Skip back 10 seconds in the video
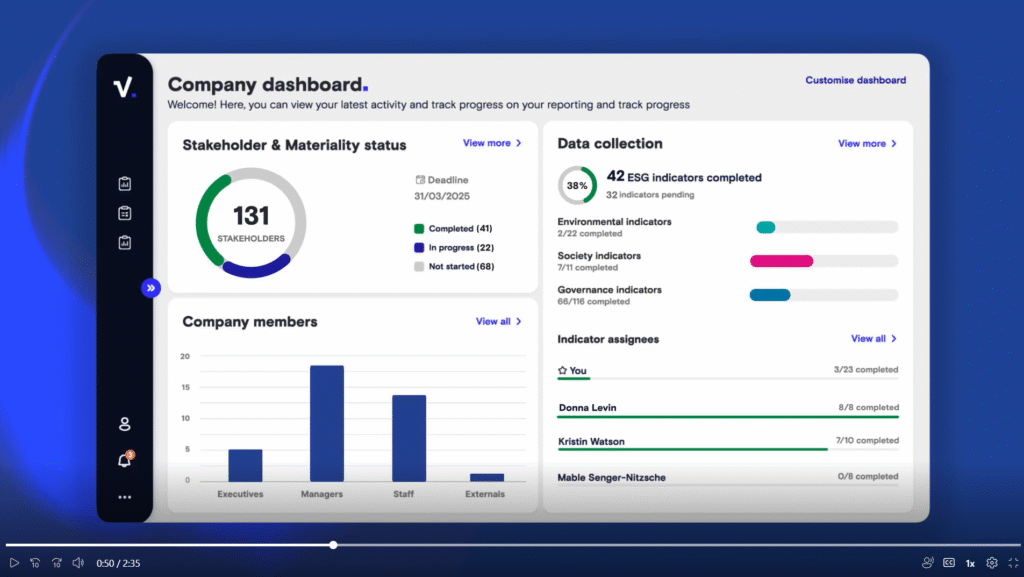Image resolution: width=1024 pixels, height=577 pixels. tap(35, 563)
